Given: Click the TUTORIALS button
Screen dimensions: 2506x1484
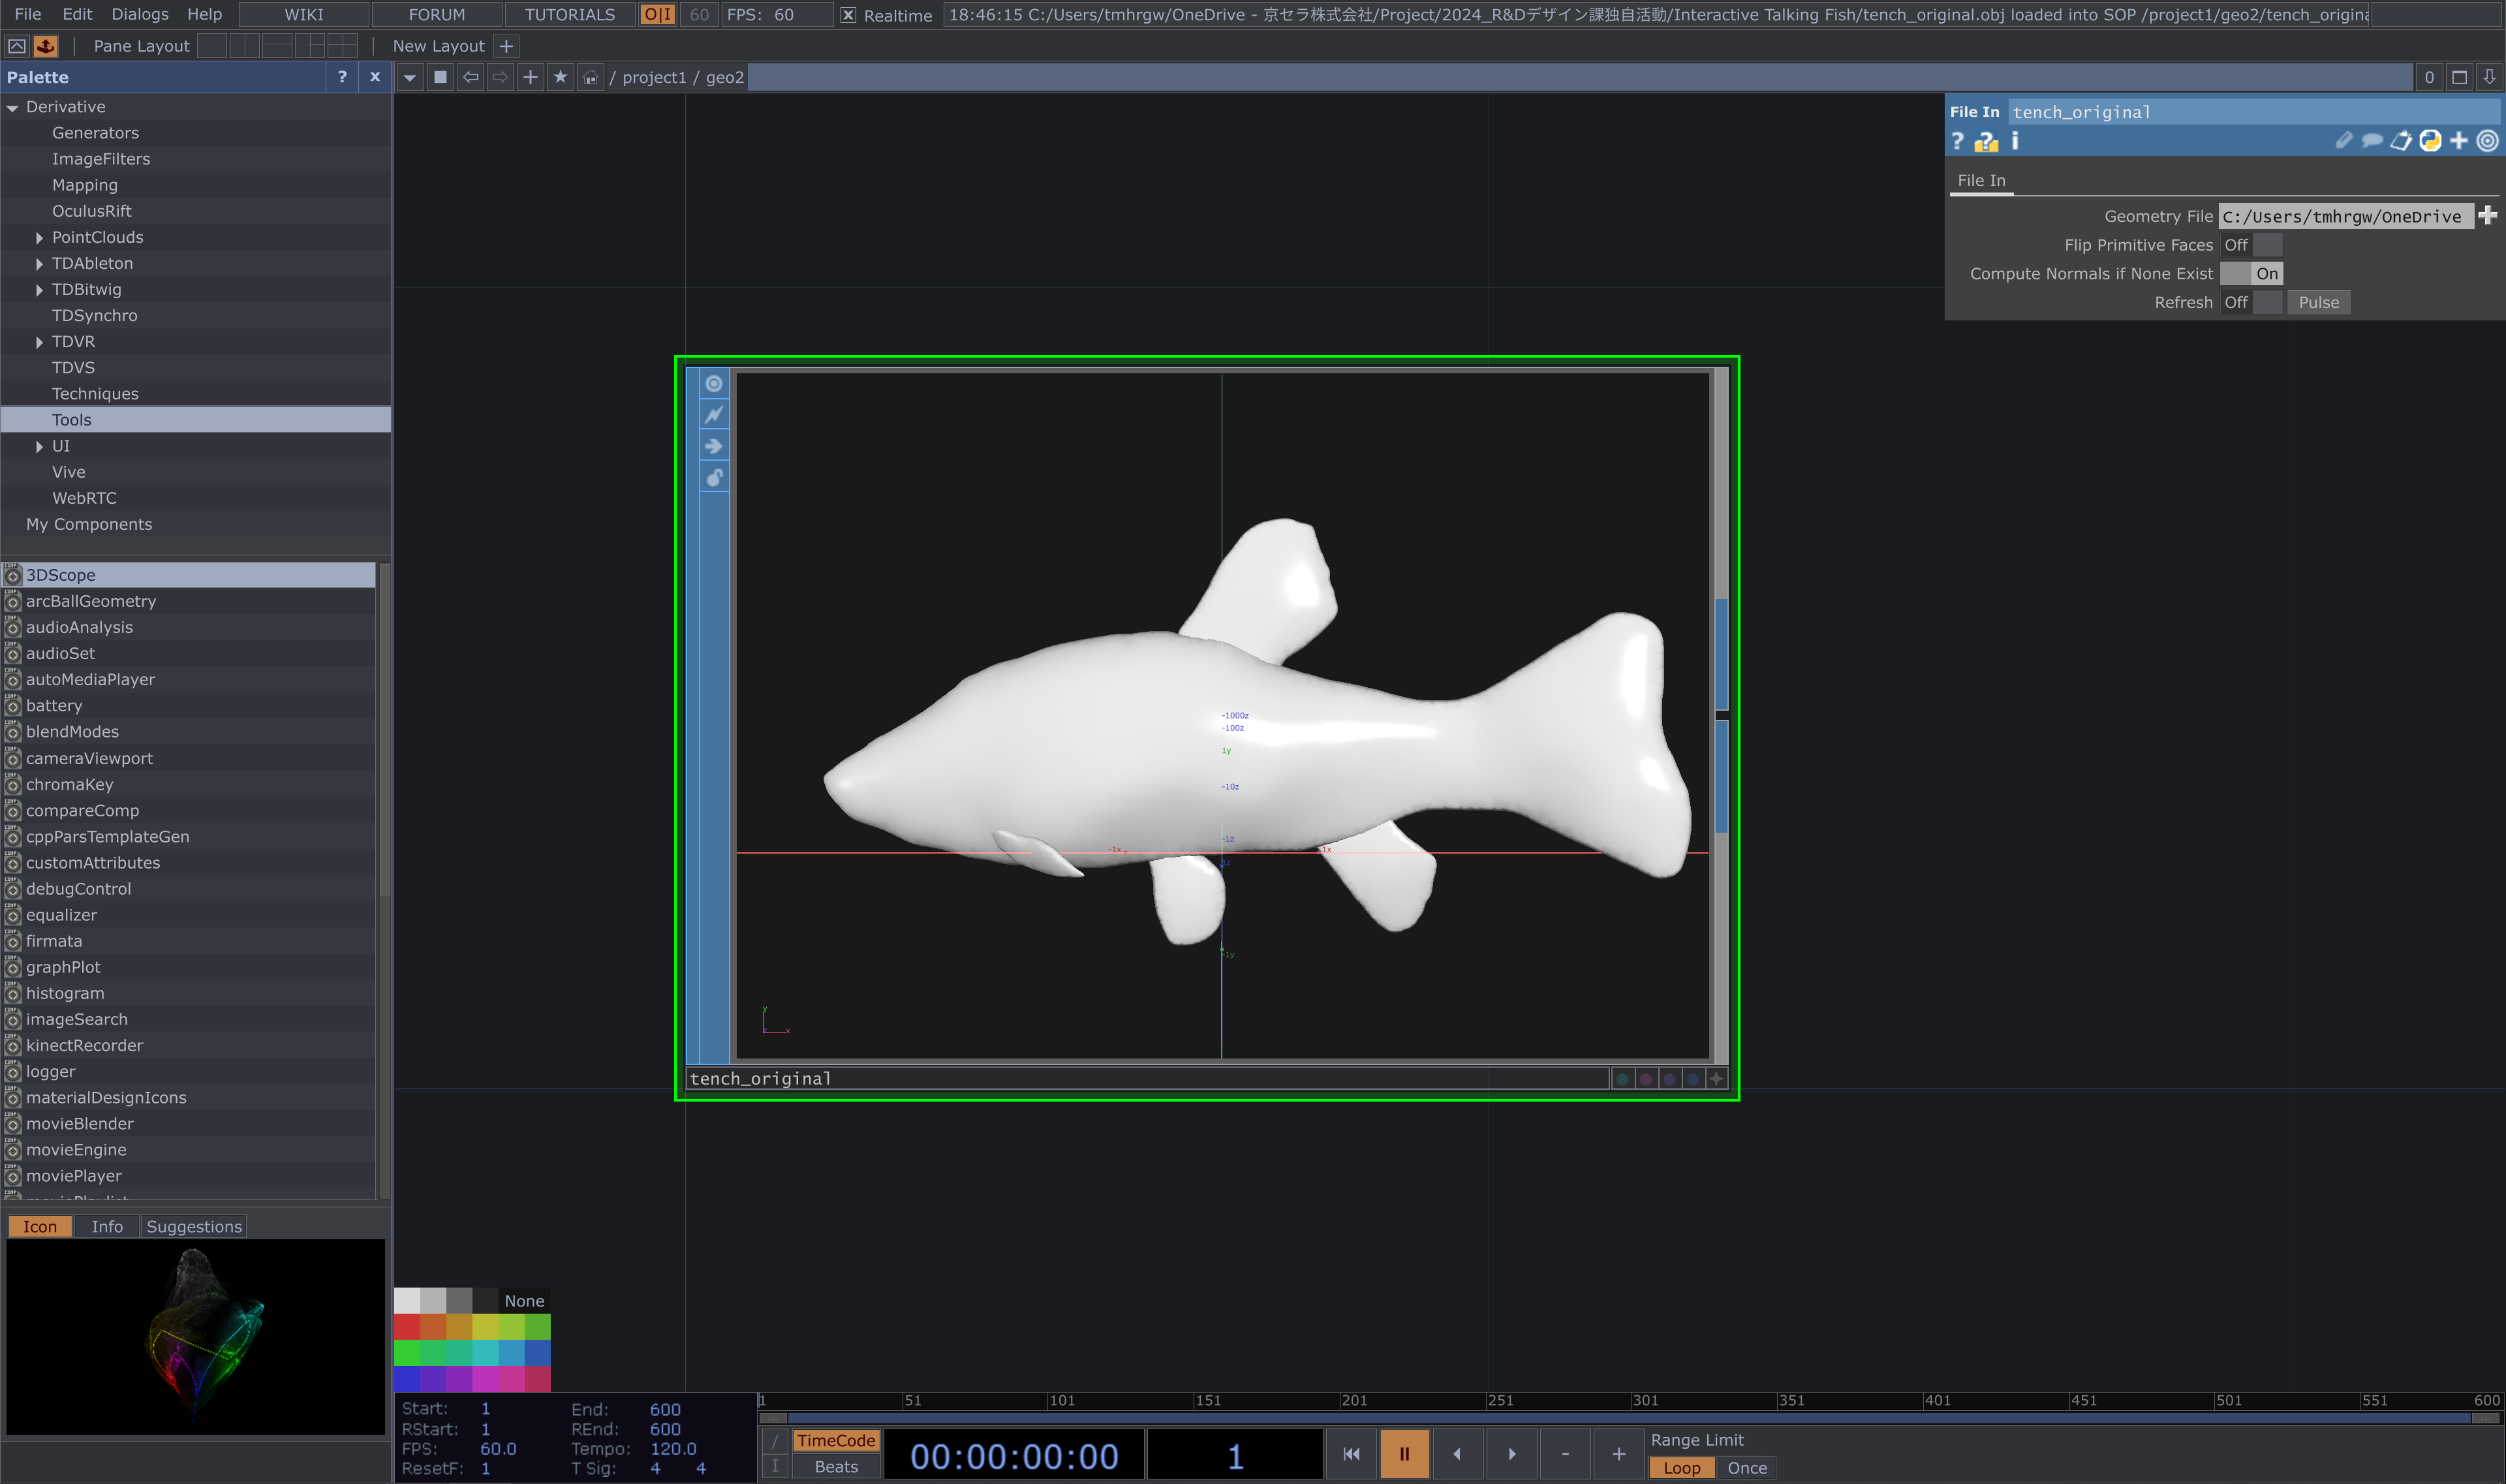Looking at the screenshot, I should 569,15.
